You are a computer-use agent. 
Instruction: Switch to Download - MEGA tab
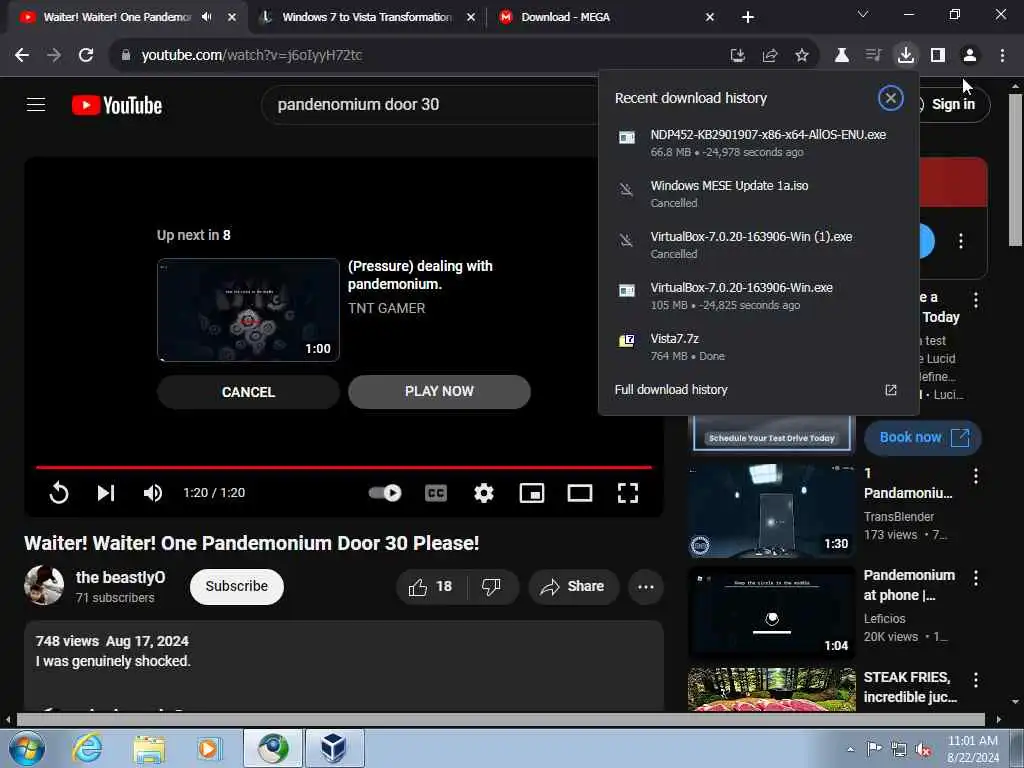(607, 17)
